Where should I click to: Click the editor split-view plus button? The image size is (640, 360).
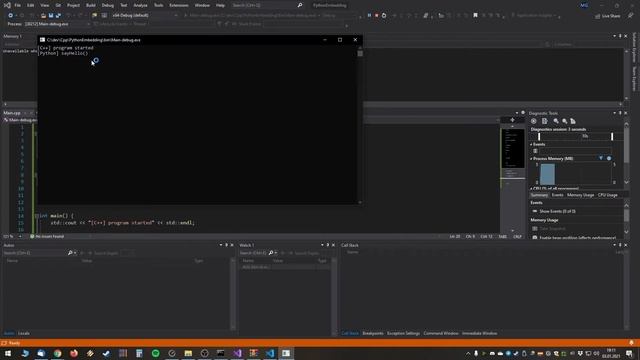512,120
